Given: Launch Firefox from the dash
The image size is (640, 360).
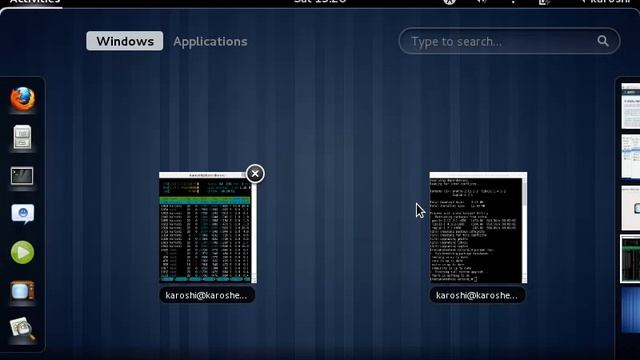Looking at the screenshot, I should (22, 98).
